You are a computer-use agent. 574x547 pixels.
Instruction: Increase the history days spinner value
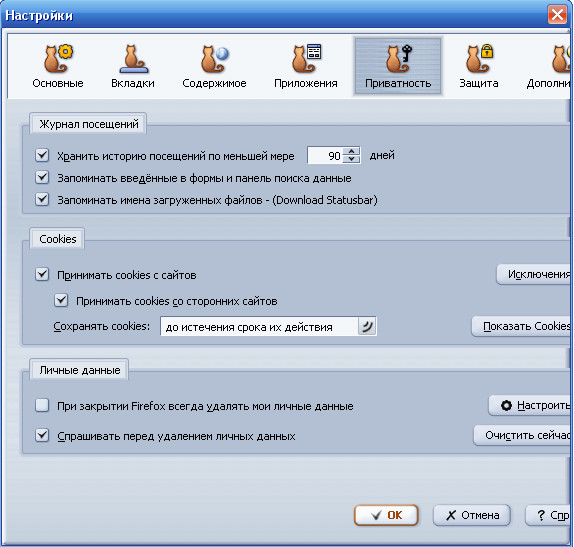tap(352, 151)
